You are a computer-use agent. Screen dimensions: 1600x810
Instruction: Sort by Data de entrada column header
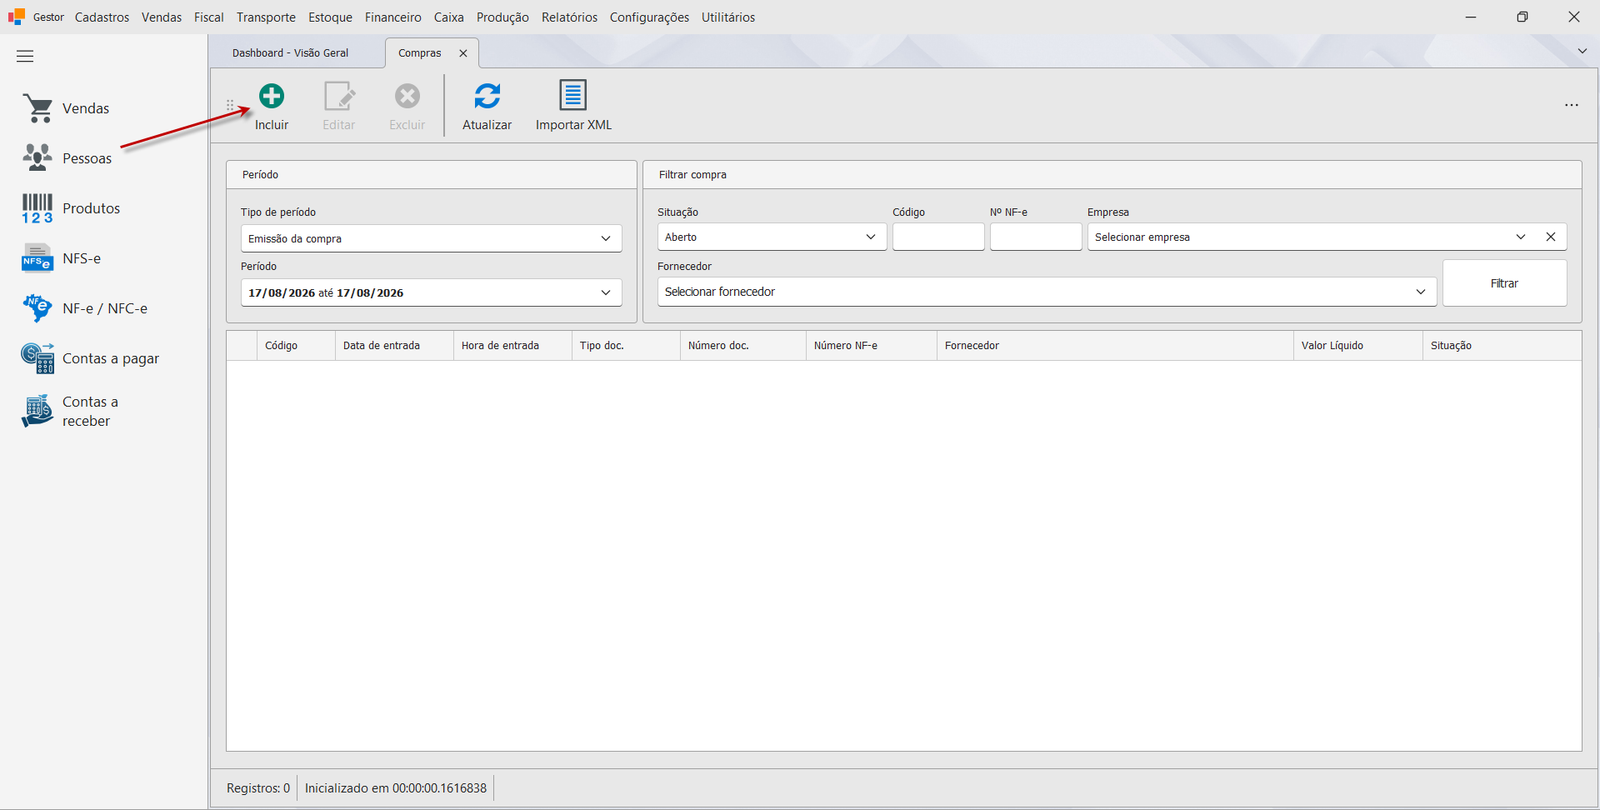(x=394, y=346)
